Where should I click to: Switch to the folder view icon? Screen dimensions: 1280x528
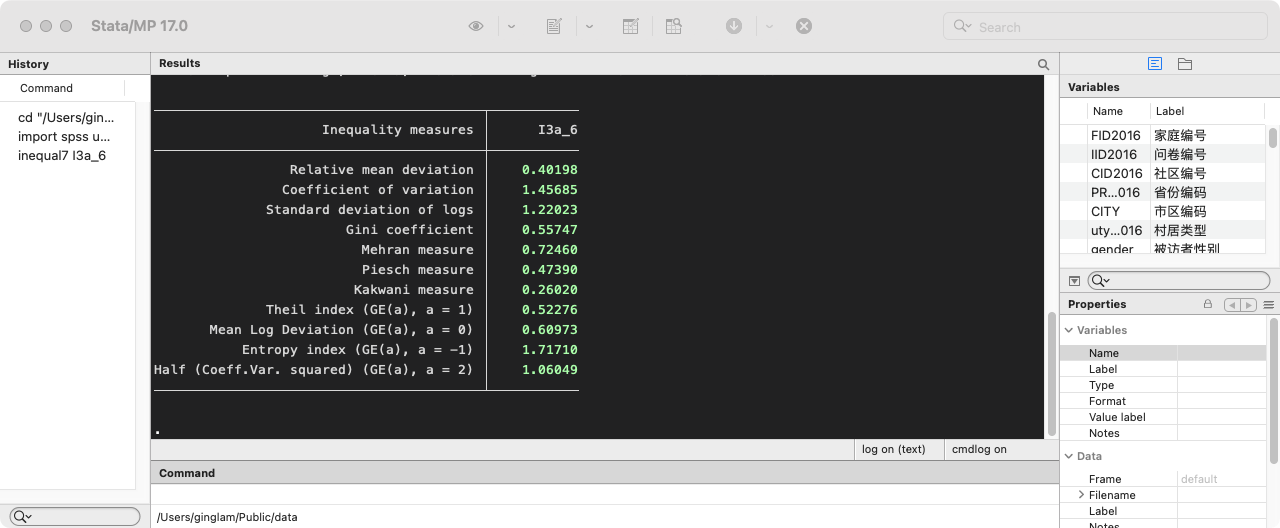(1185, 64)
